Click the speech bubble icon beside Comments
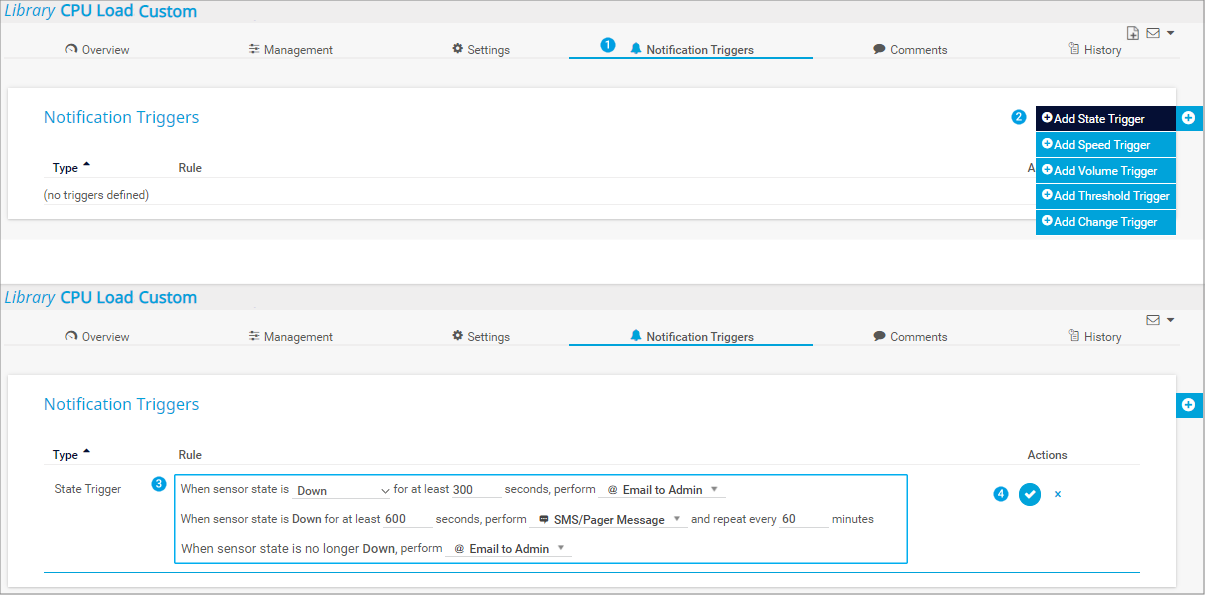1205x595 pixels. tap(878, 48)
